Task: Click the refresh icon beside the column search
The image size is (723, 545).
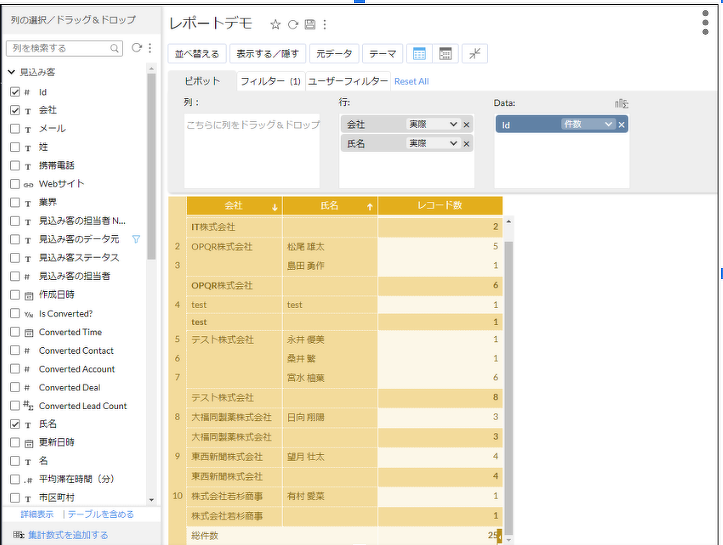Action: coord(137,48)
